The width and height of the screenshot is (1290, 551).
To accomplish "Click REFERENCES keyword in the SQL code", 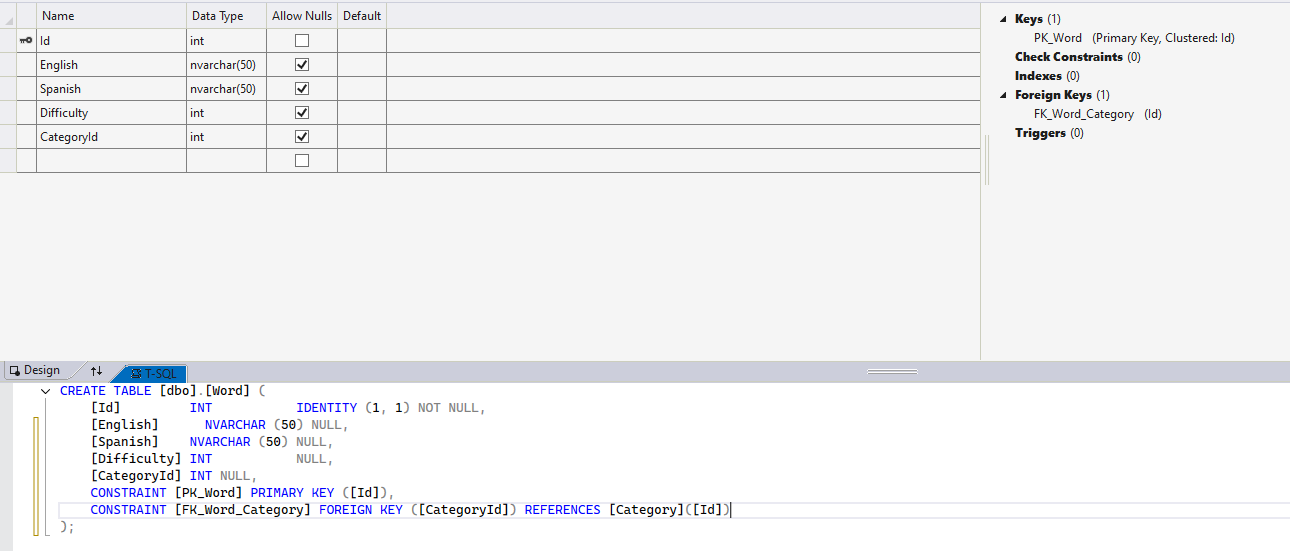I will pos(562,510).
